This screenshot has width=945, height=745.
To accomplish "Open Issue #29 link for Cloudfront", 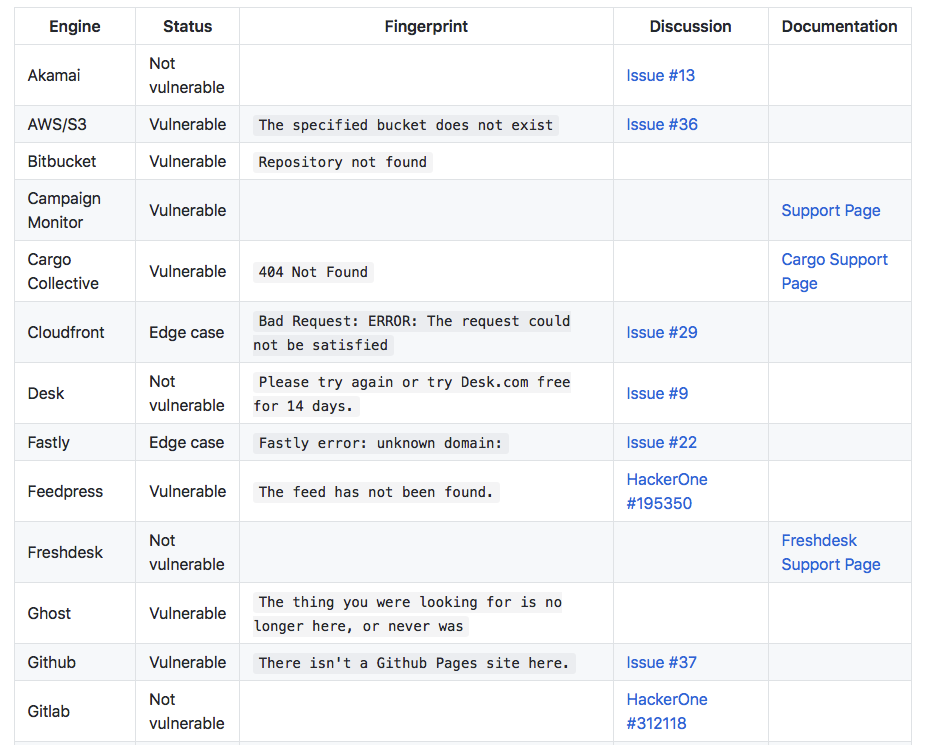I will click(x=662, y=332).
